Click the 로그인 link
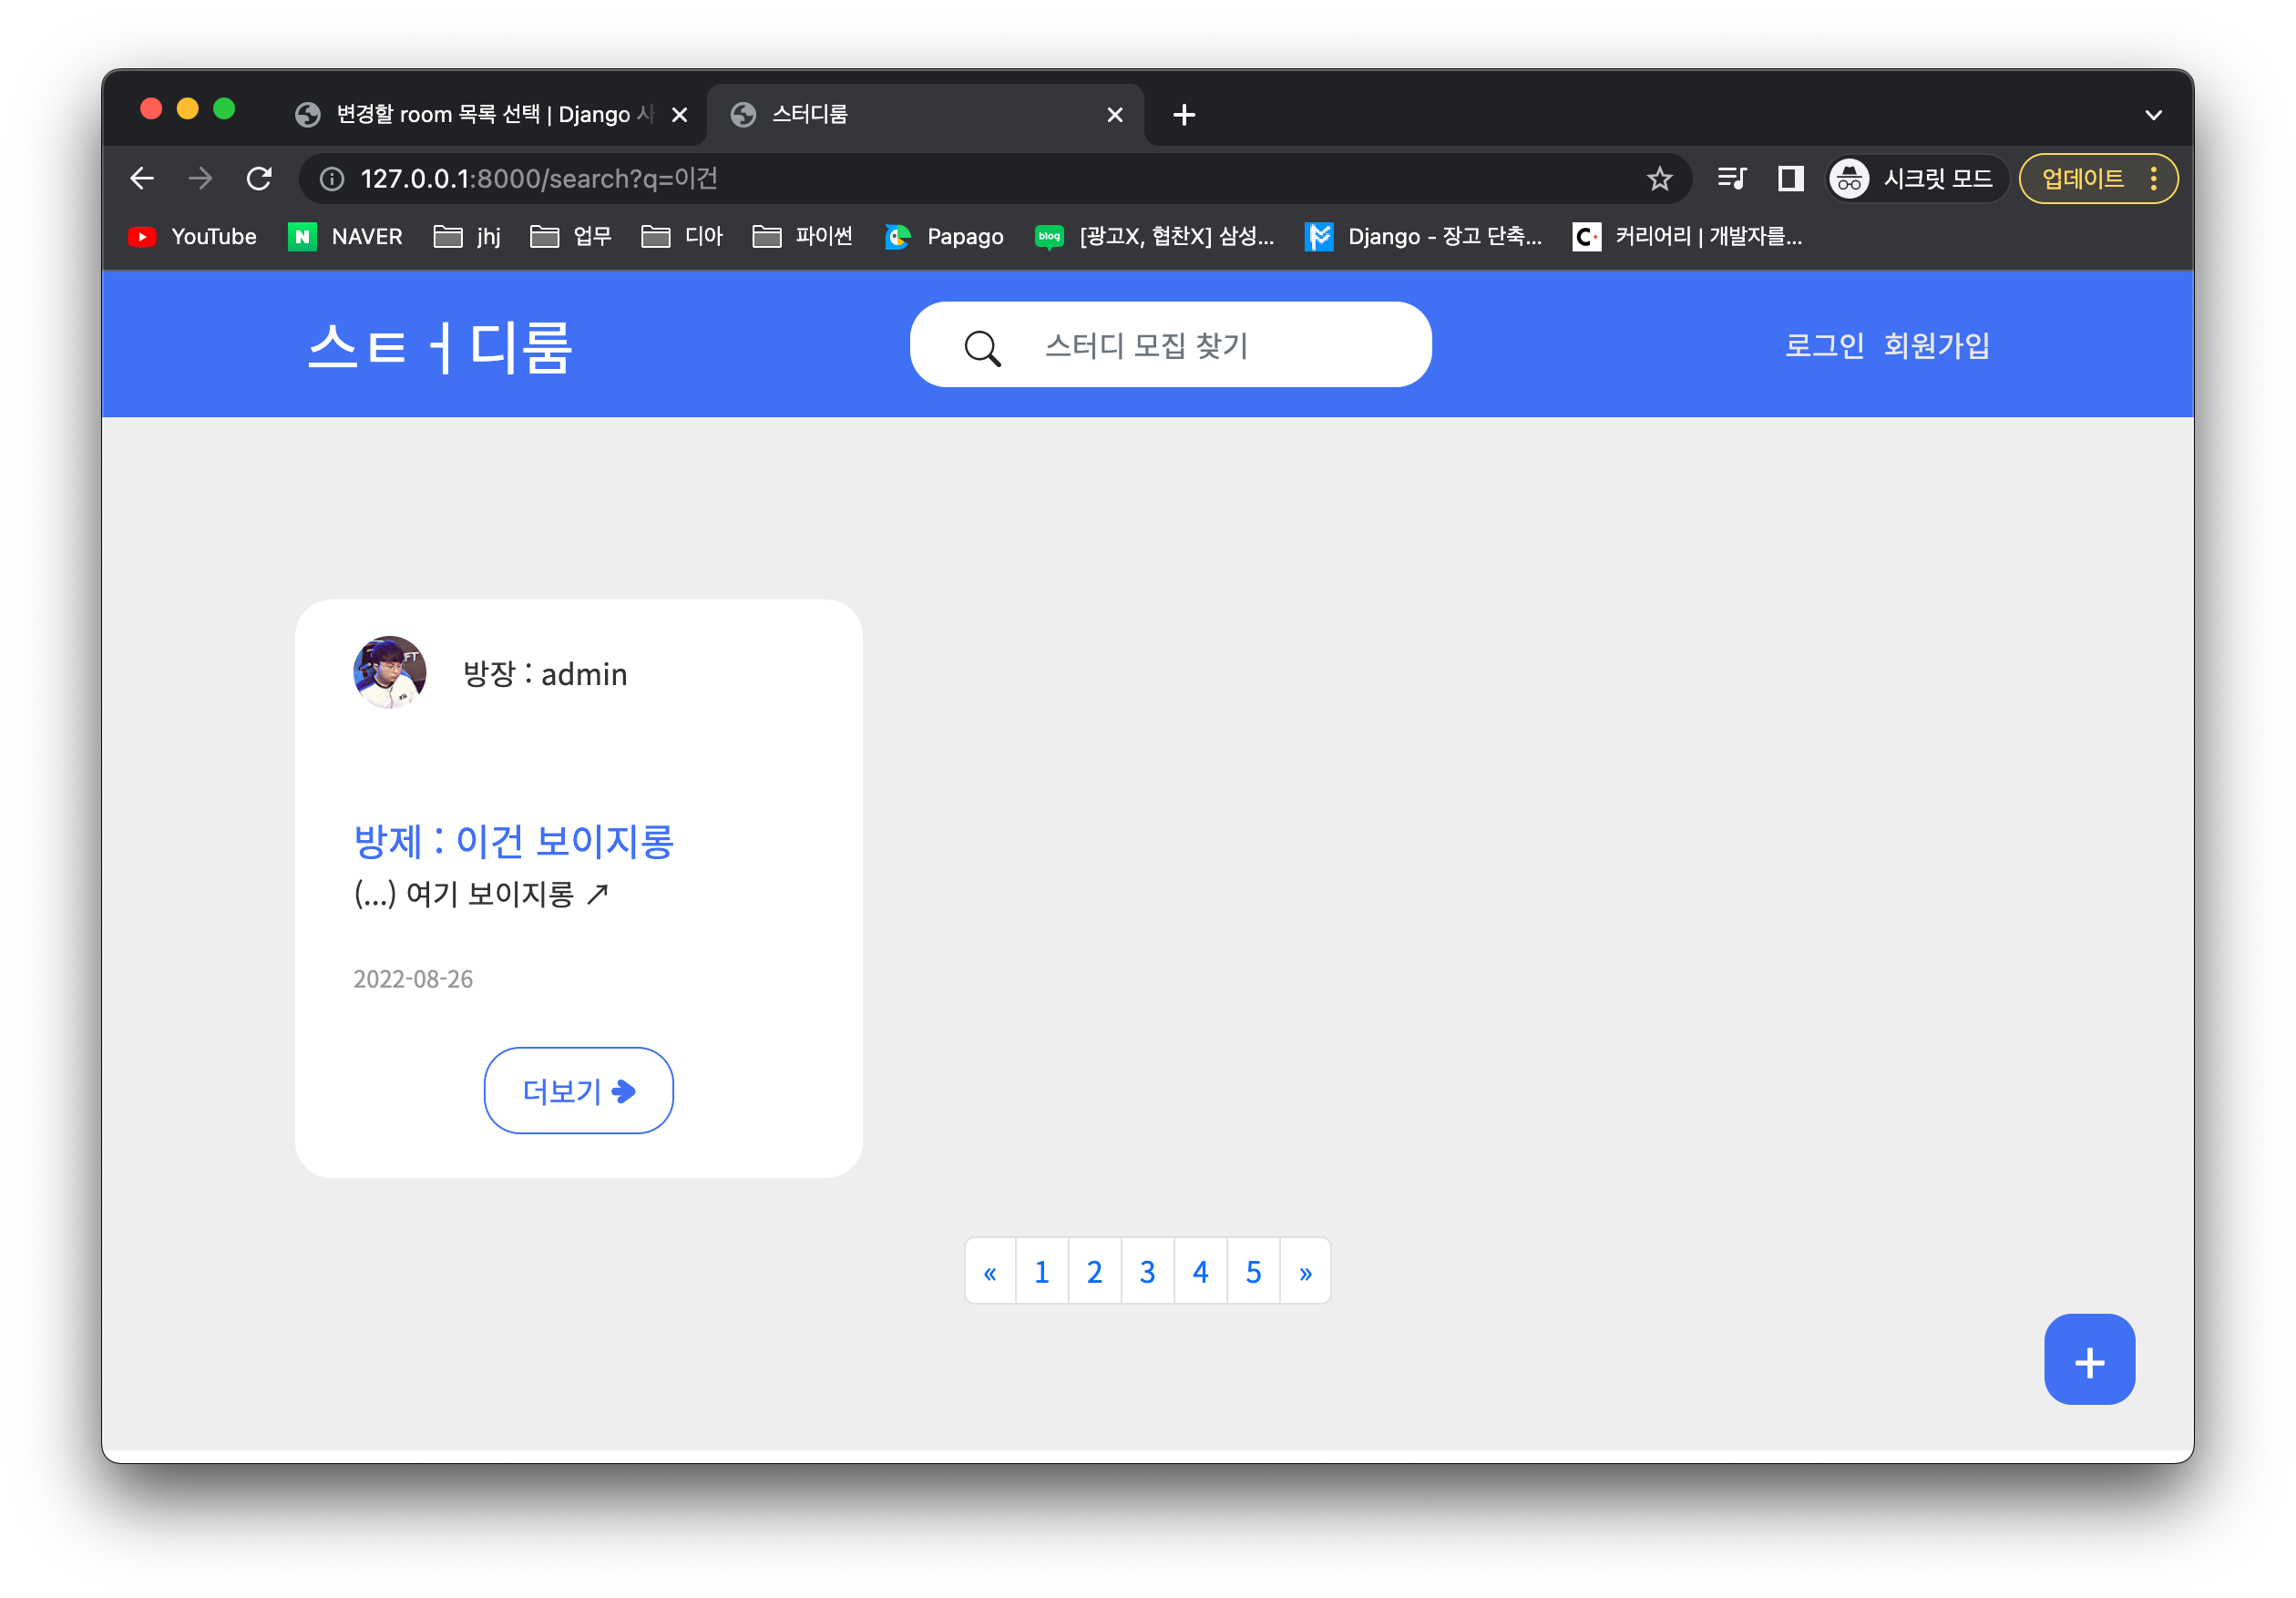Image resolution: width=2296 pixels, height=1598 pixels. [1824, 346]
